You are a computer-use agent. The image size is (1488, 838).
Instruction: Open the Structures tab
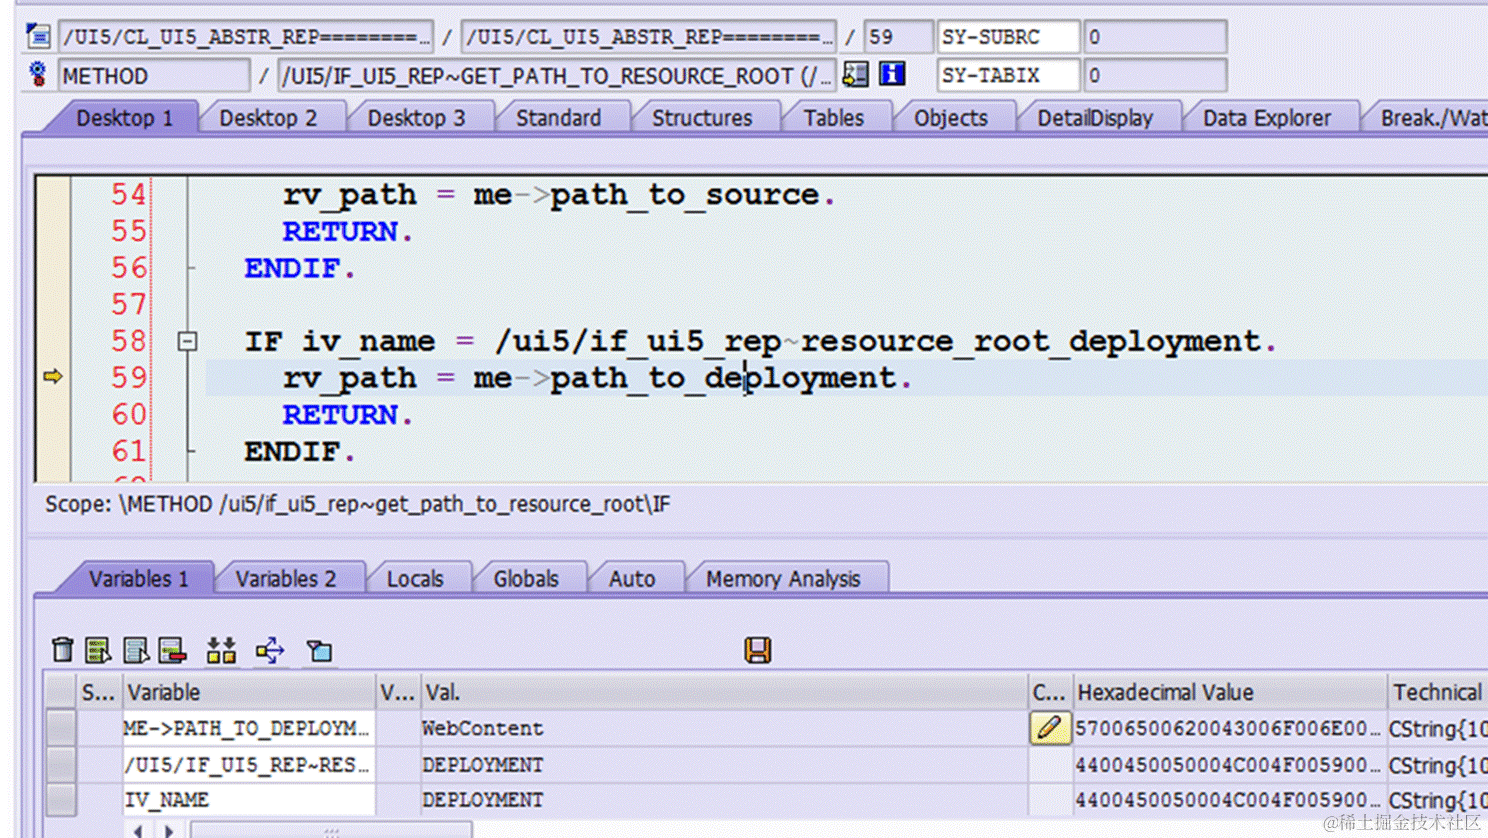pos(702,118)
